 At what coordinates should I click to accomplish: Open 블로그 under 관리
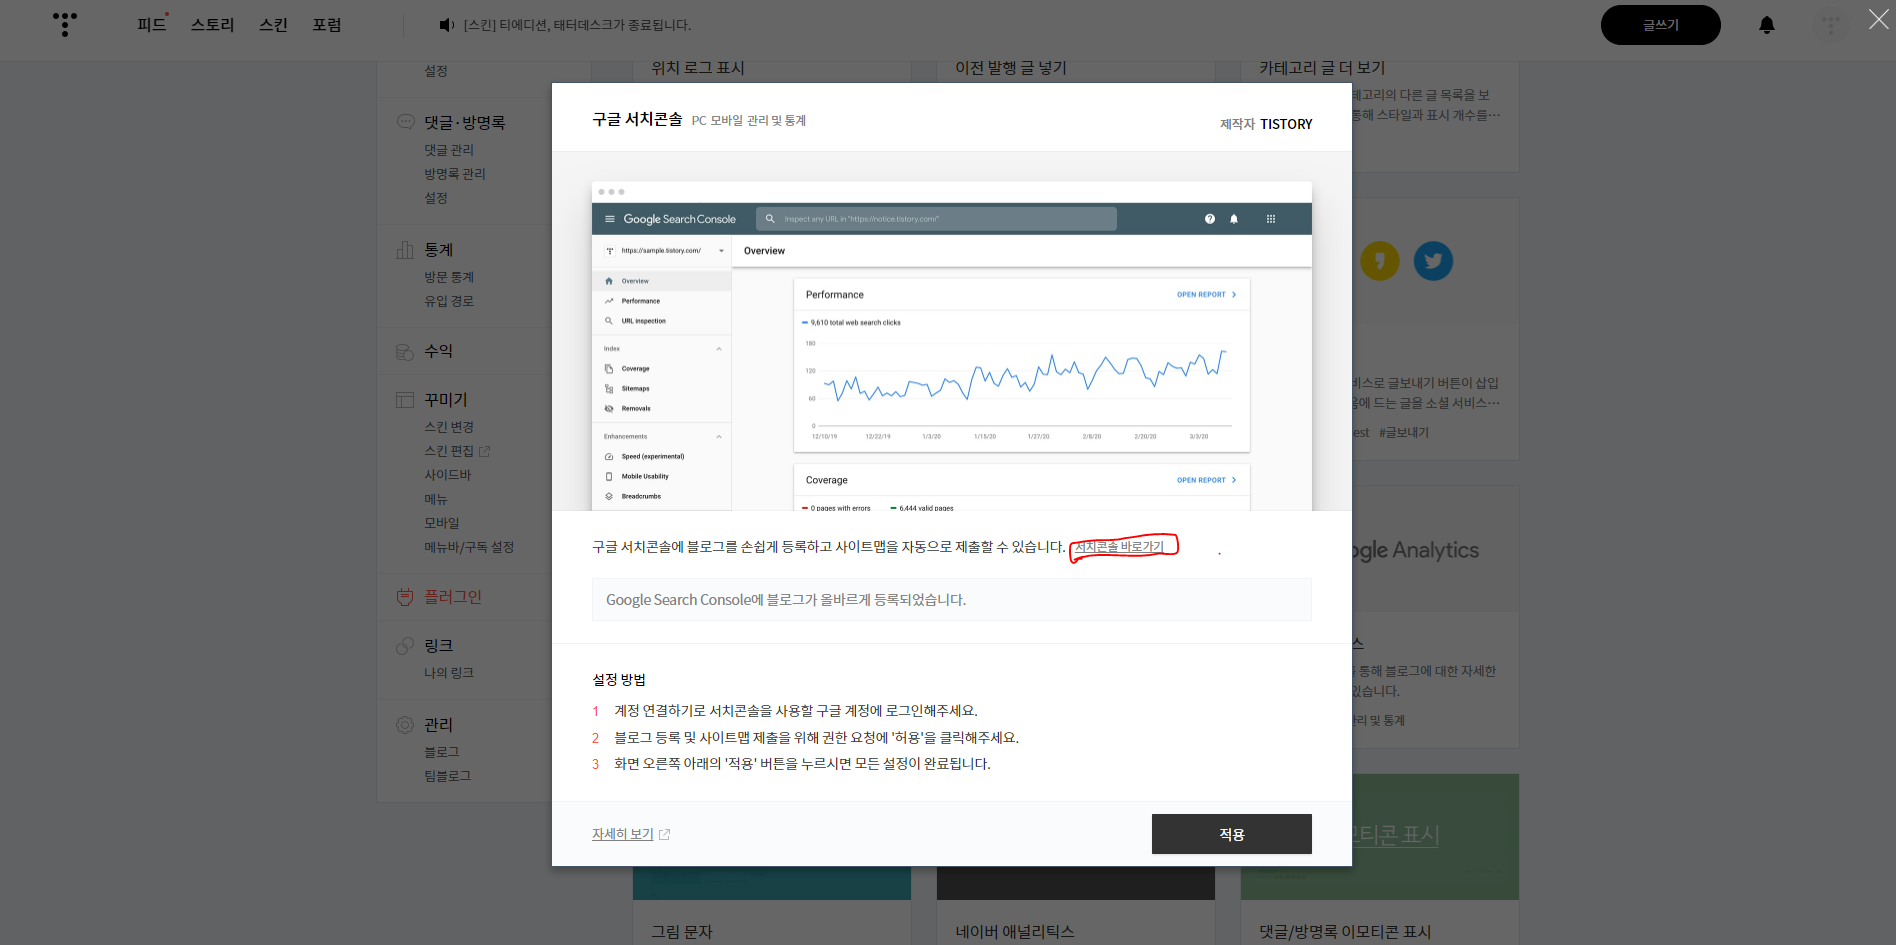tap(441, 752)
